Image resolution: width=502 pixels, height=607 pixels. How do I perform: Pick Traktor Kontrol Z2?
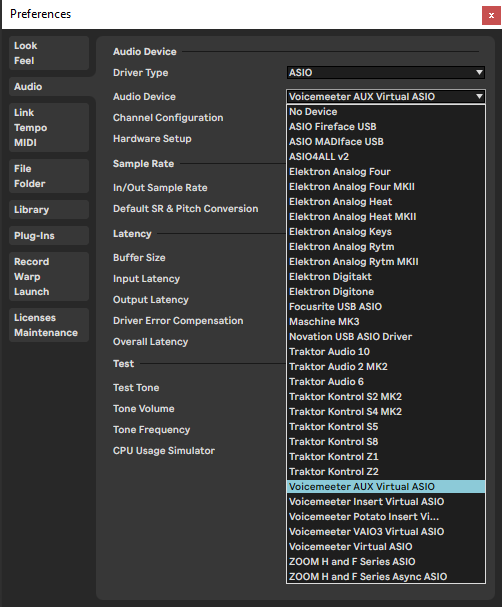[386, 472]
